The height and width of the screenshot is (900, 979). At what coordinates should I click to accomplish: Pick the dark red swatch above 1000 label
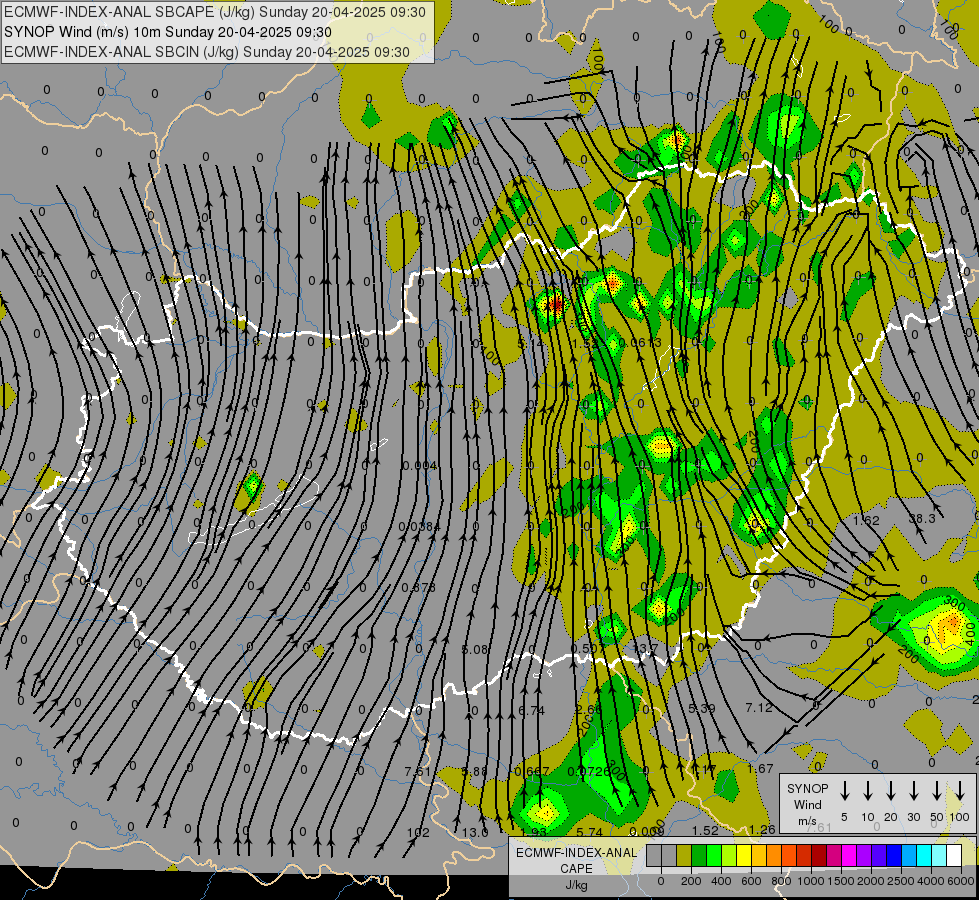click(819, 856)
